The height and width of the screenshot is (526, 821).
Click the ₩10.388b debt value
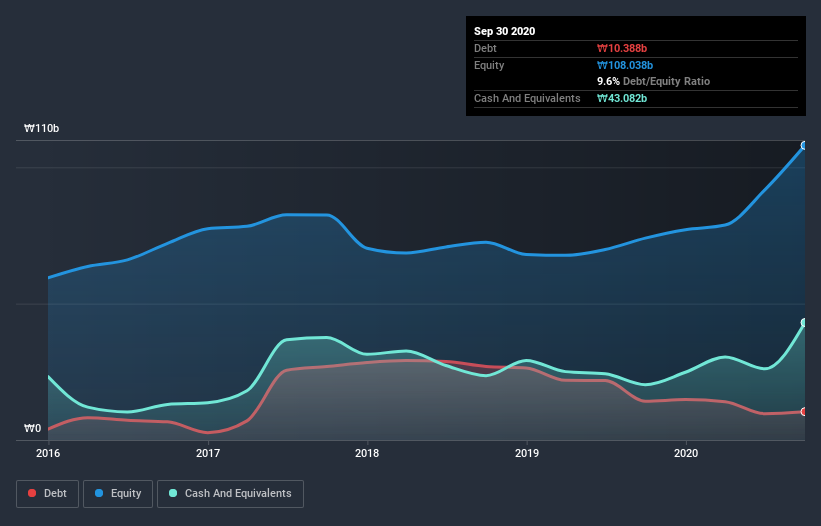click(622, 48)
